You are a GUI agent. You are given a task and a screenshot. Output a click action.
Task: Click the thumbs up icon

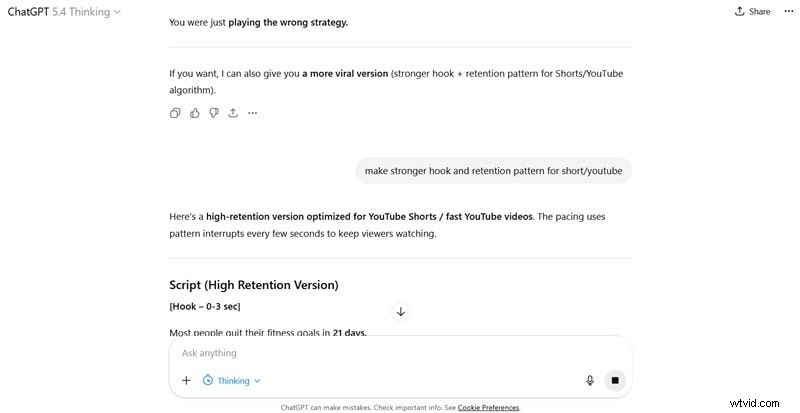pos(195,113)
